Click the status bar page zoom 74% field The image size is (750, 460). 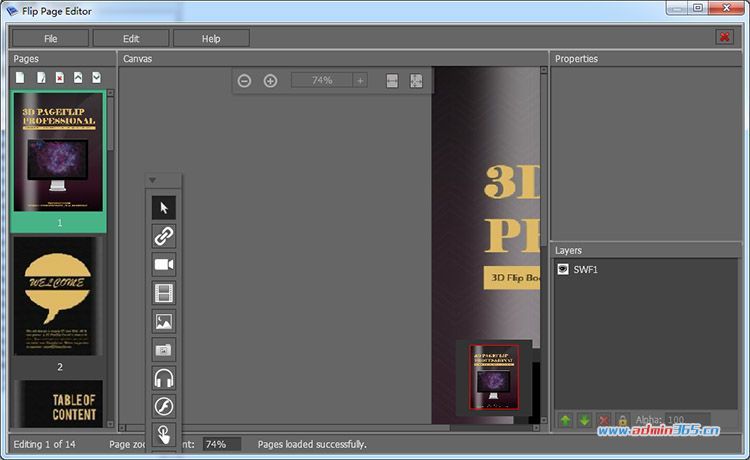pyautogui.click(x=222, y=444)
